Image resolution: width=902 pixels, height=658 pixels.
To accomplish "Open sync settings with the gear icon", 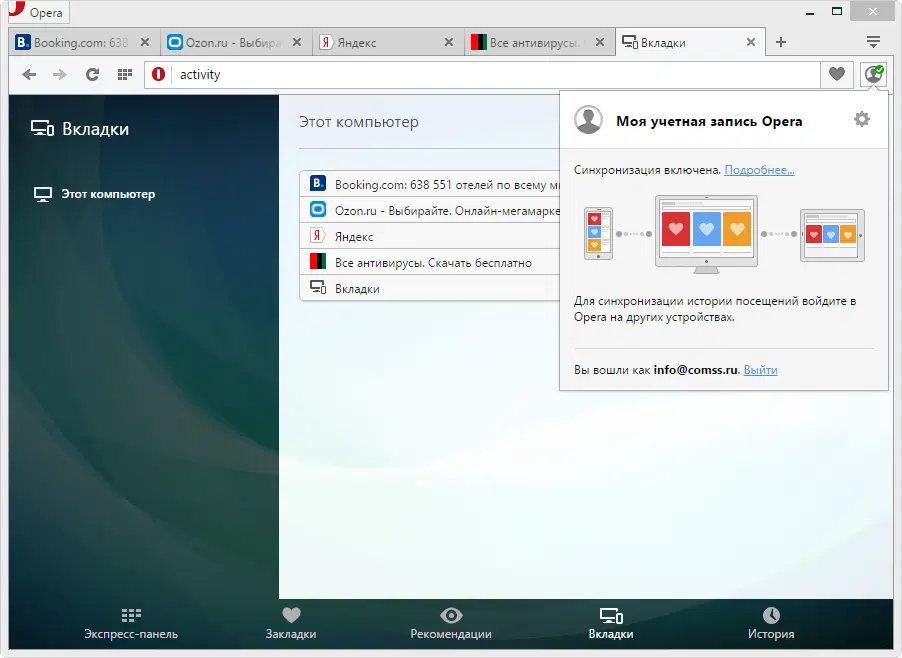I will pyautogui.click(x=861, y=118).
